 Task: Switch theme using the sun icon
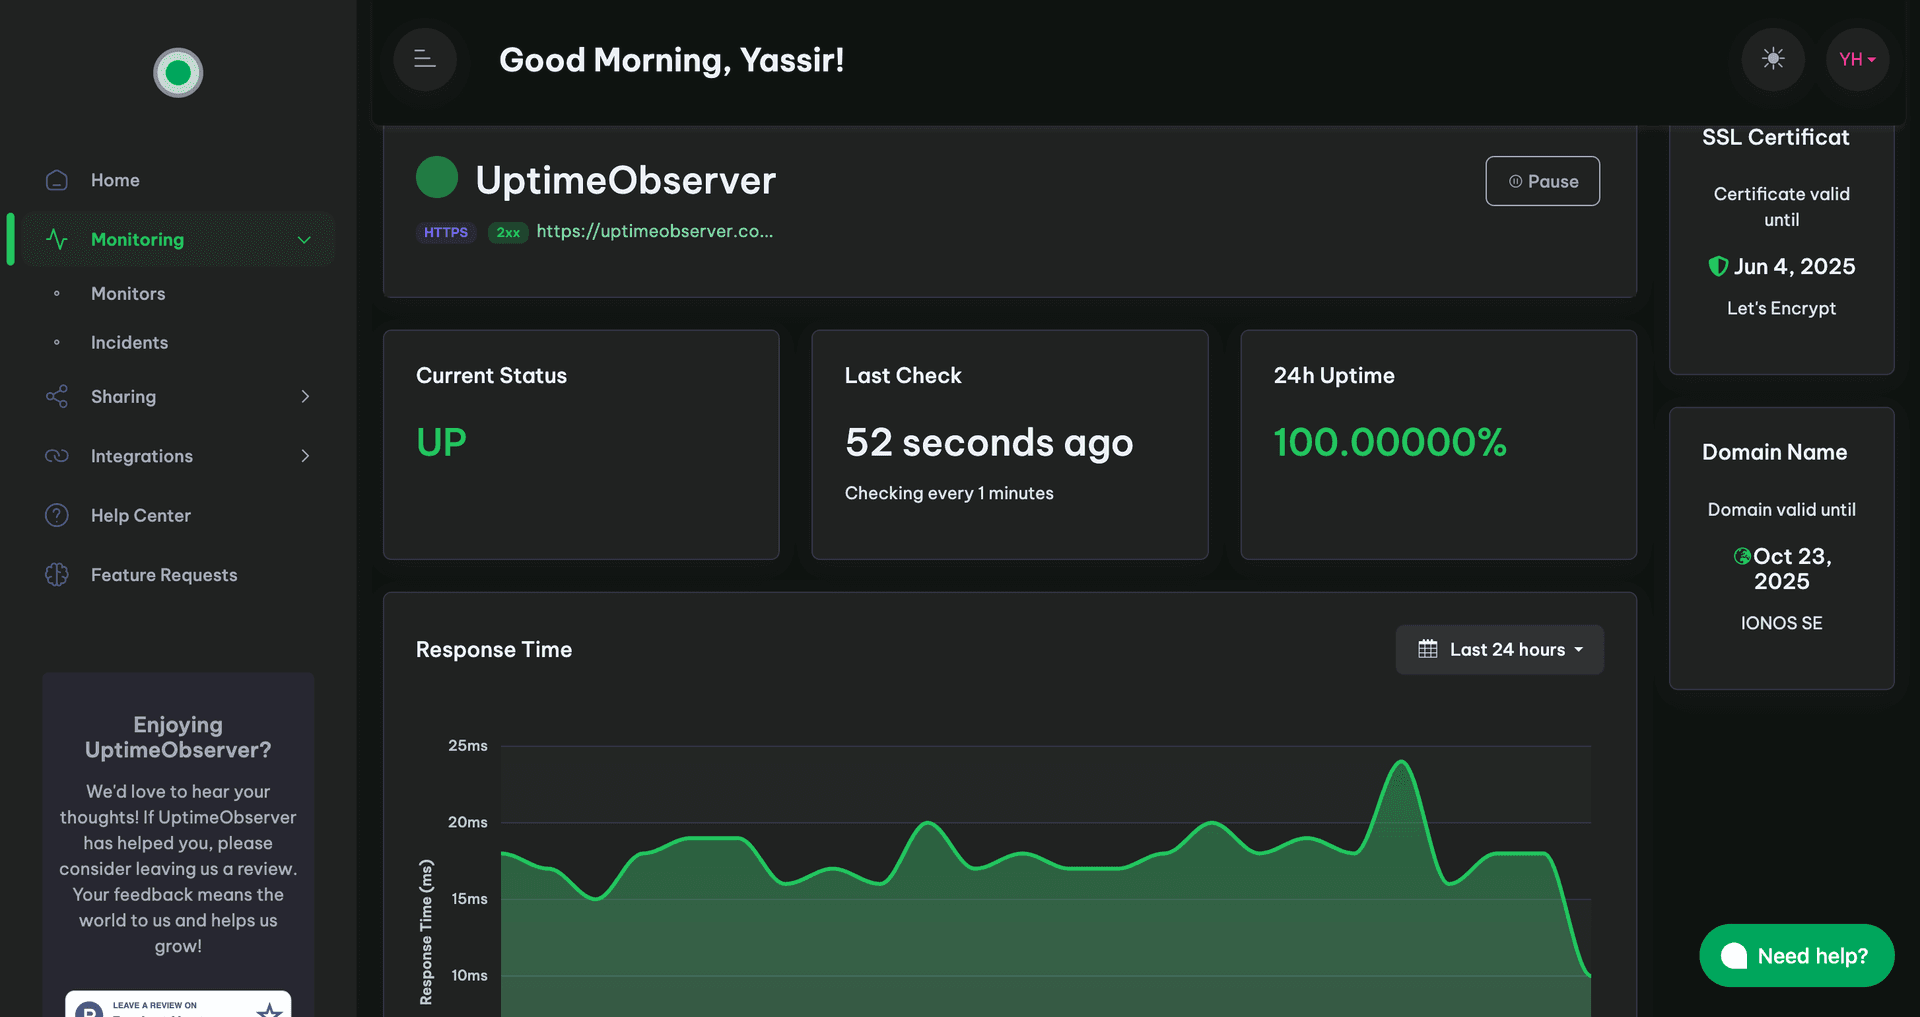pyautogui.click(x=1773, y=59)
